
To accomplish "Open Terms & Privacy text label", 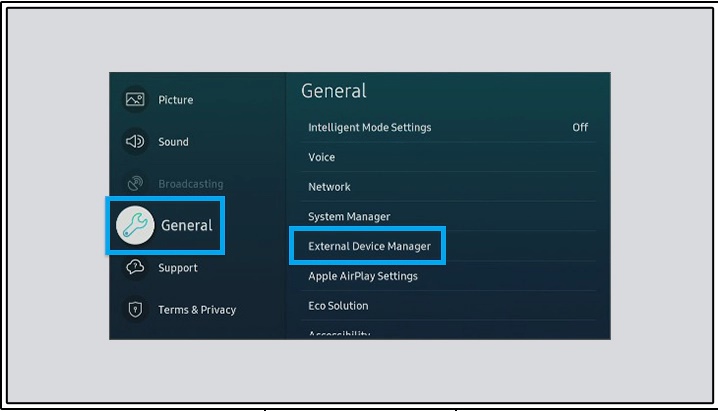I will pyautogui.click(x=197, y=310).
